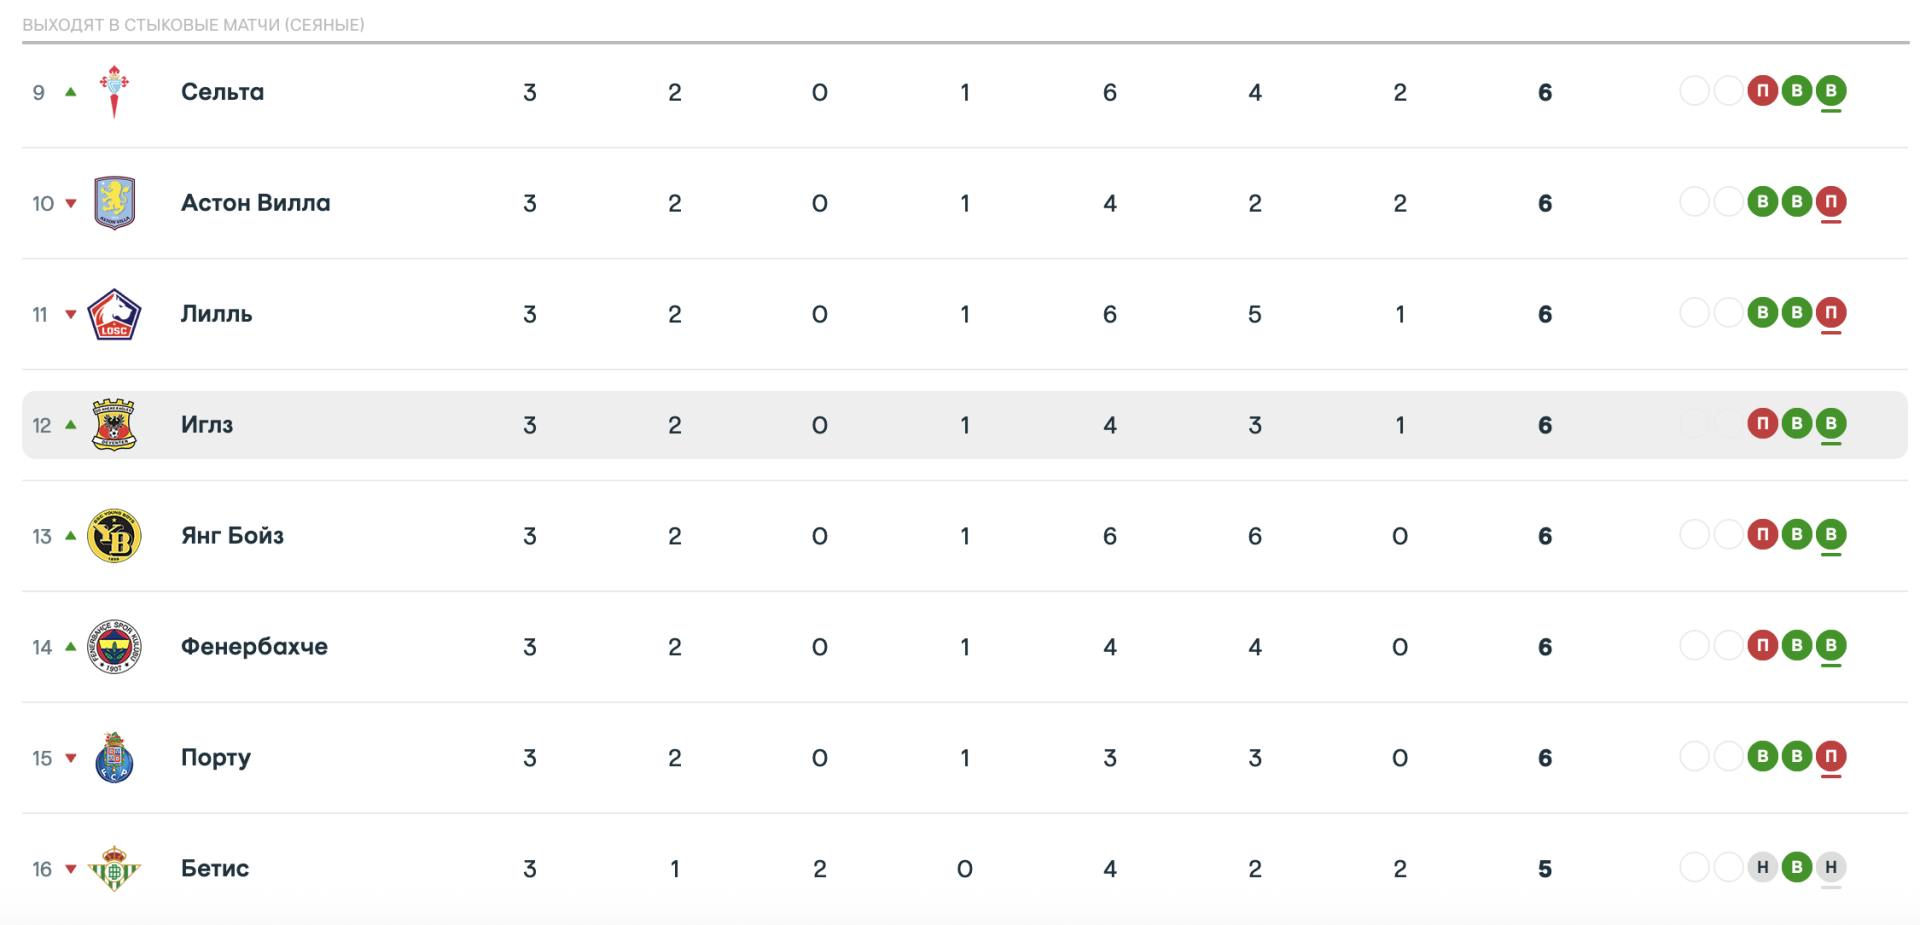This screenshot has width=1920, height=925.
Task: Click the Lille LOSC club crest
Action: [x=114, y=314]
